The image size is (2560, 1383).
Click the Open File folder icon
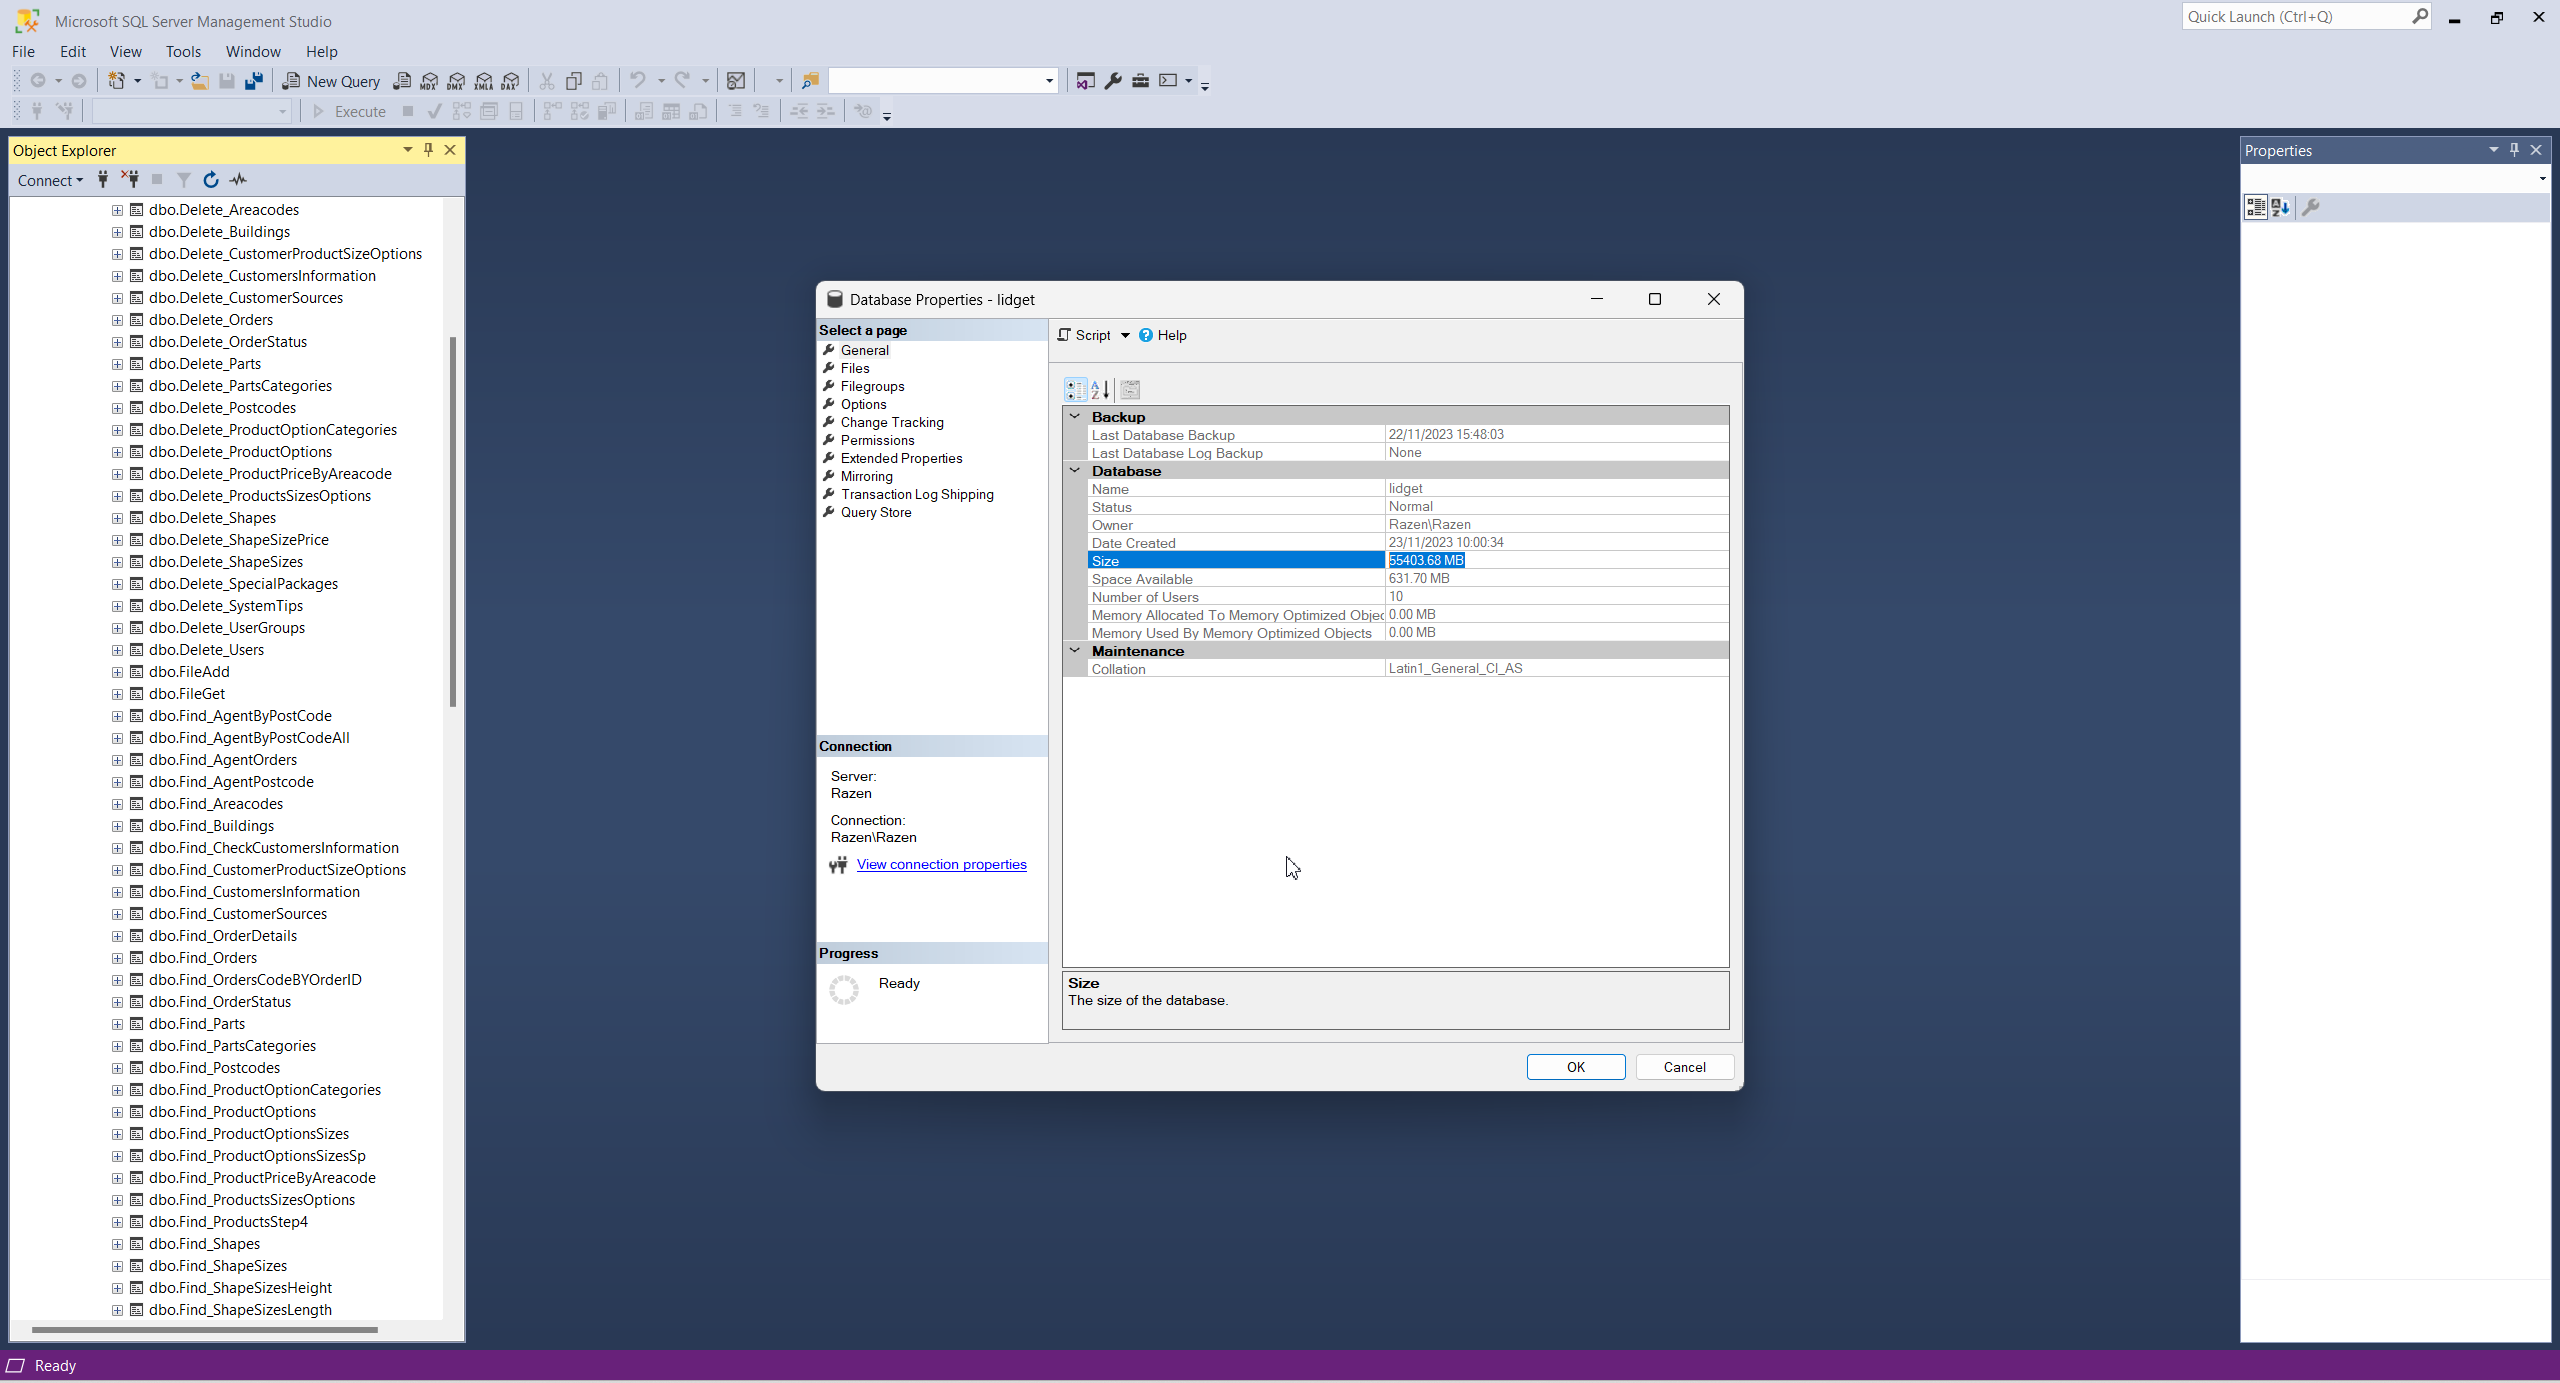coord(200,81)
